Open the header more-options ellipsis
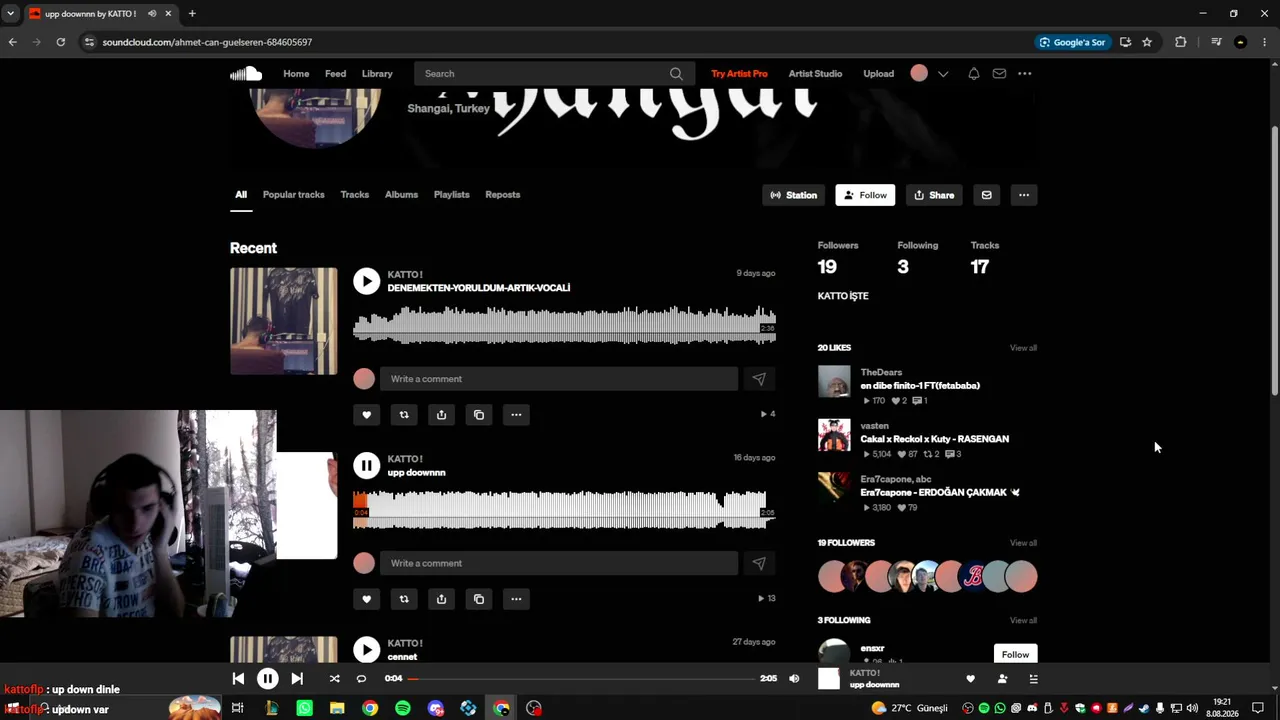This screenshot has height=720, width=1280. click(x=1025, y=74)
